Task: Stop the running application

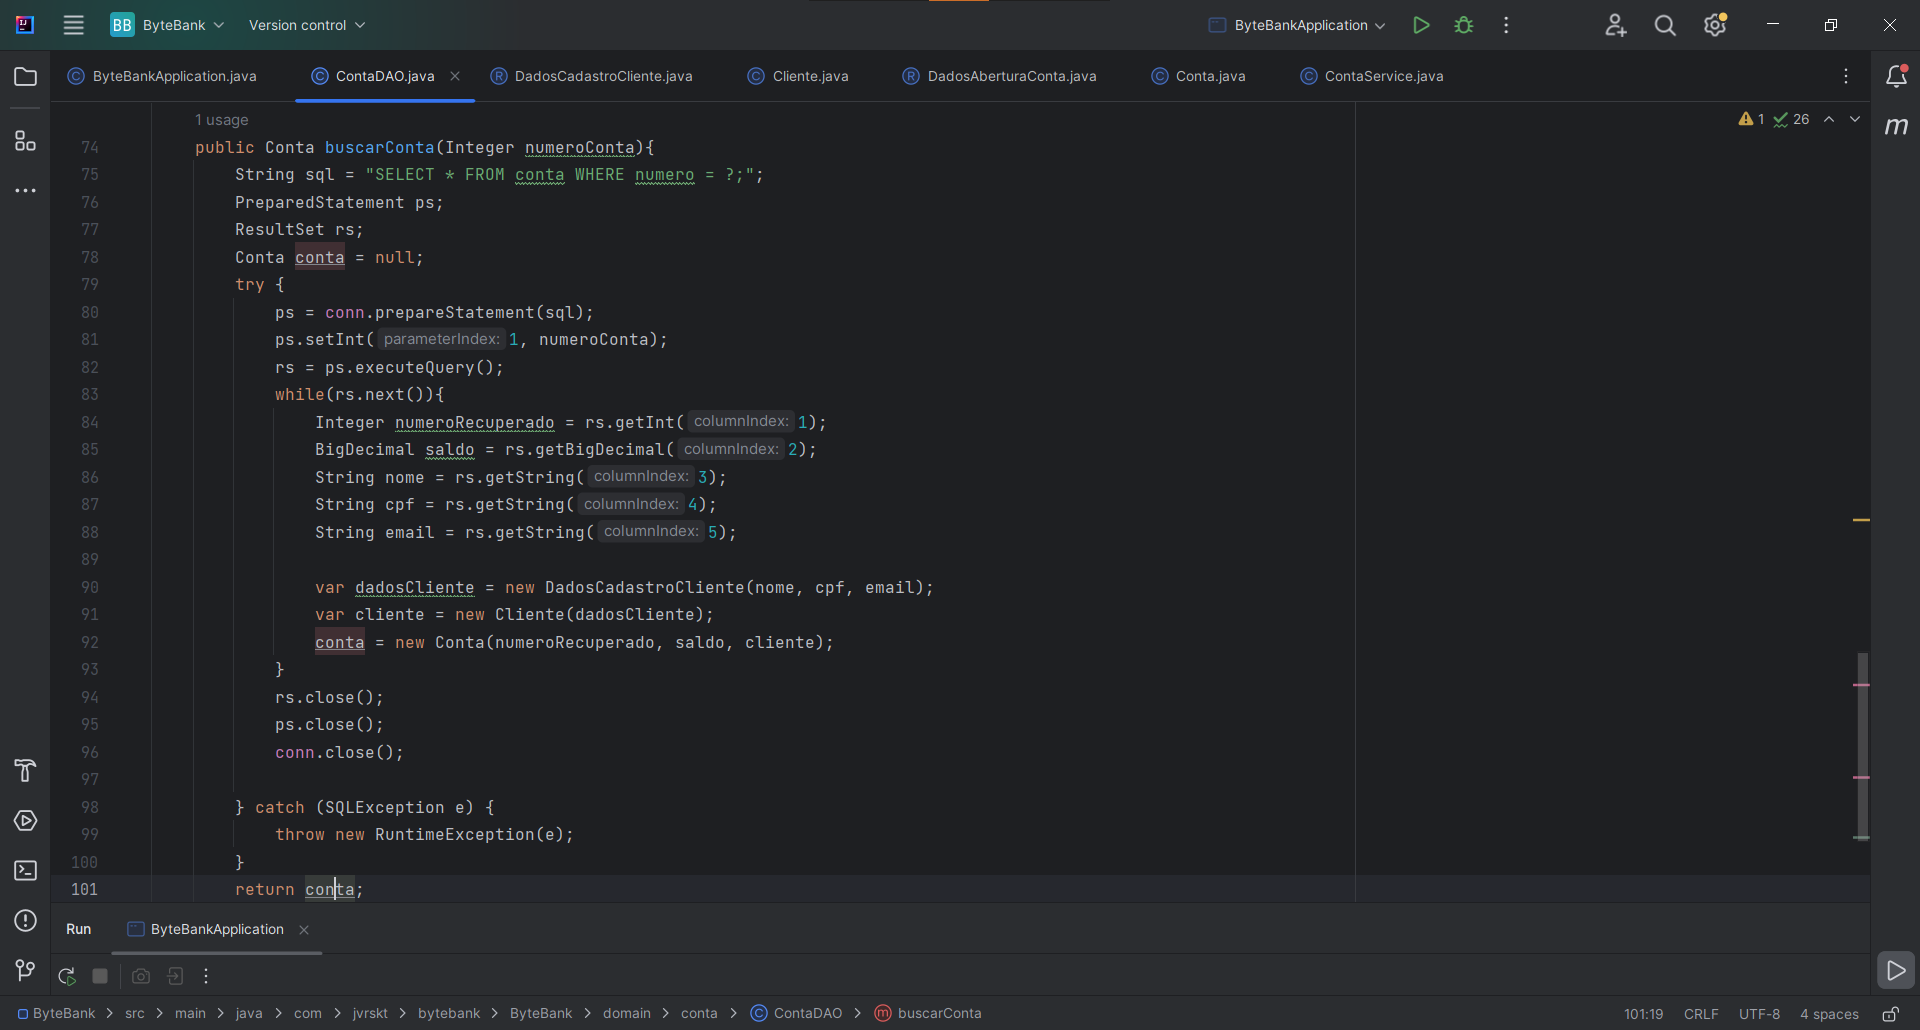Action: 100,976
